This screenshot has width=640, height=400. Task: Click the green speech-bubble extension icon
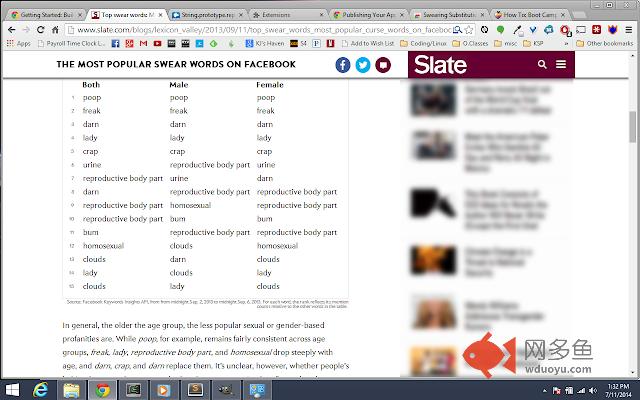point(500,30)
